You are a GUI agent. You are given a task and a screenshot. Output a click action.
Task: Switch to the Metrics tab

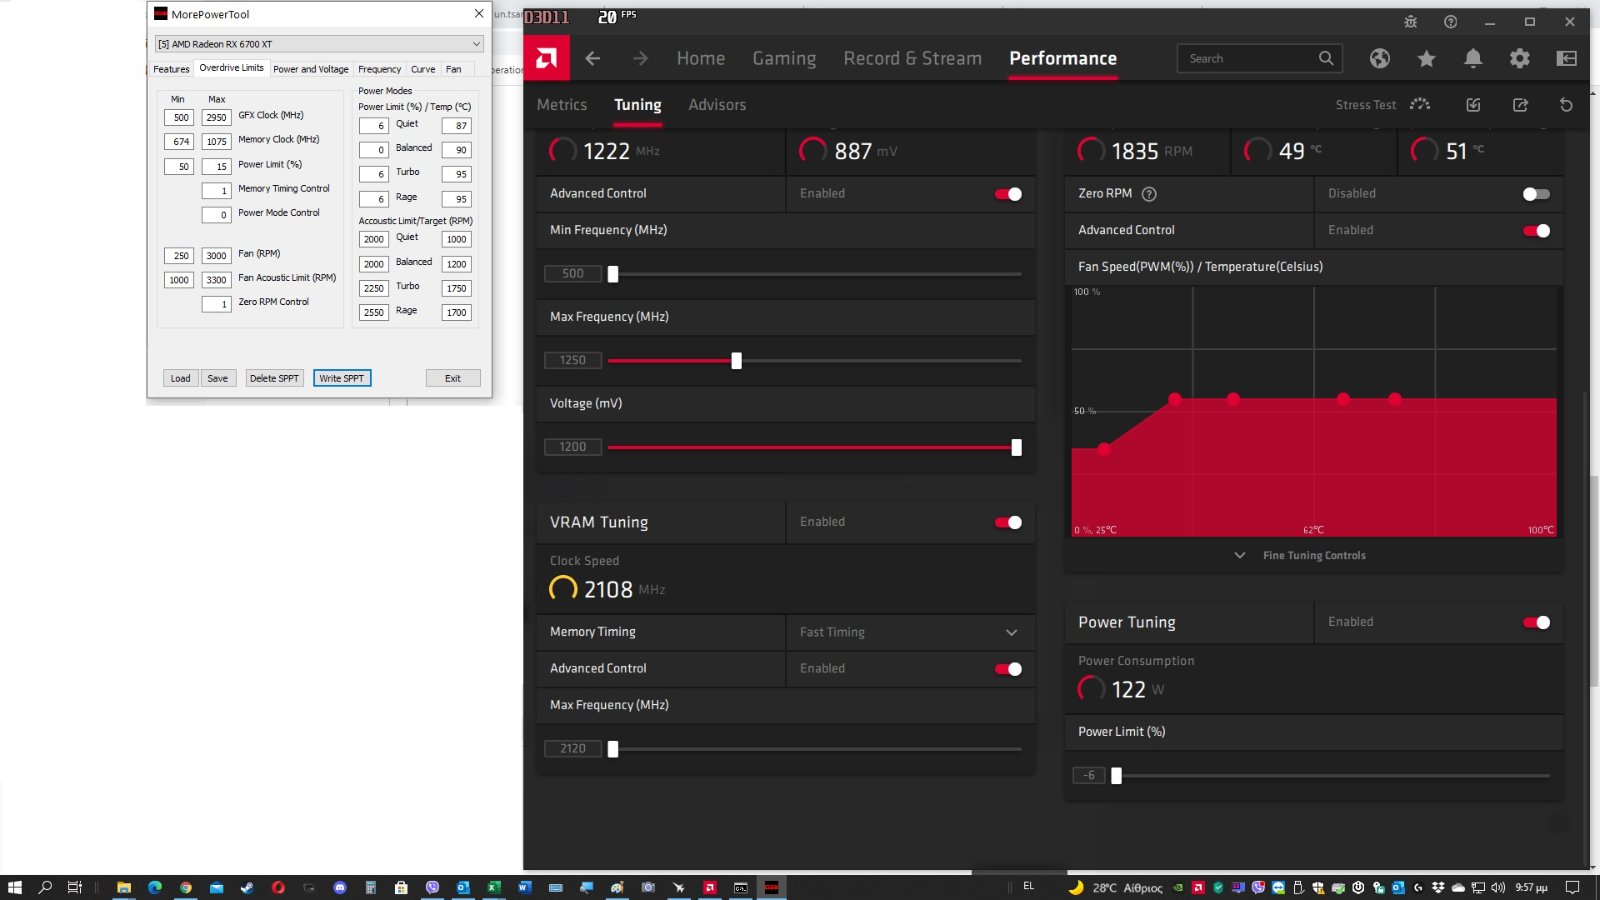(562, 104)
